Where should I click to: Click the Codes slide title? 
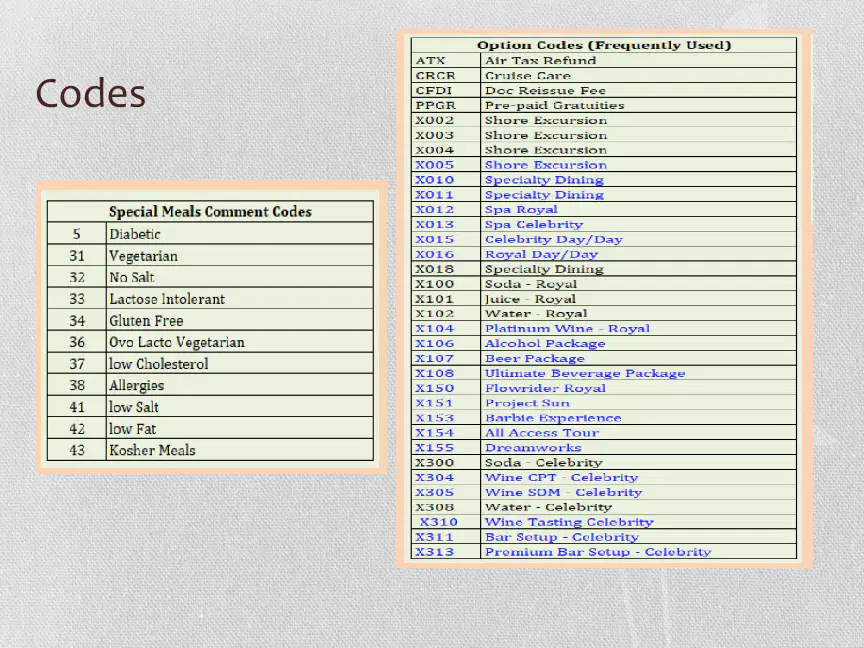click(x=90, y=93)
